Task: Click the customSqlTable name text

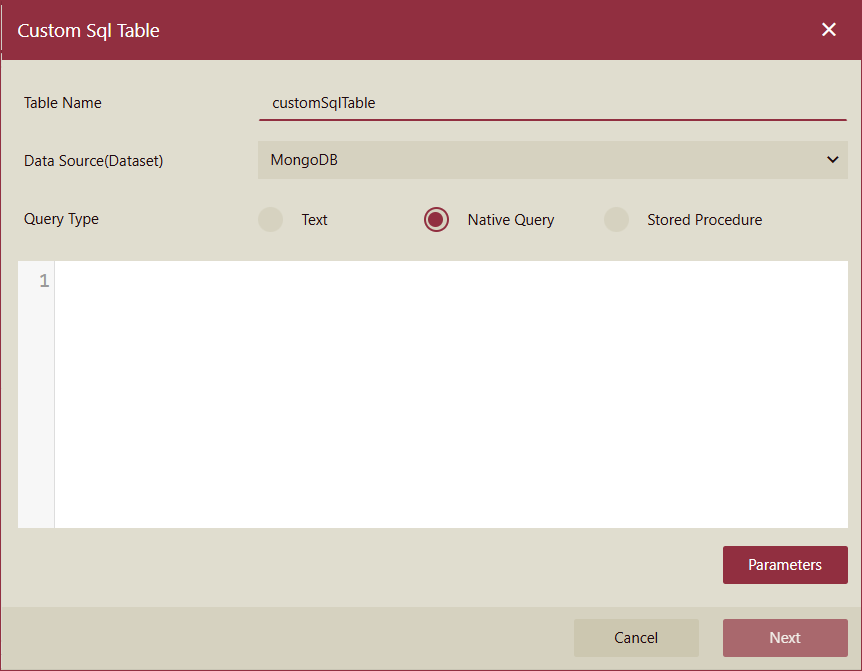Action: coord(324,103)
